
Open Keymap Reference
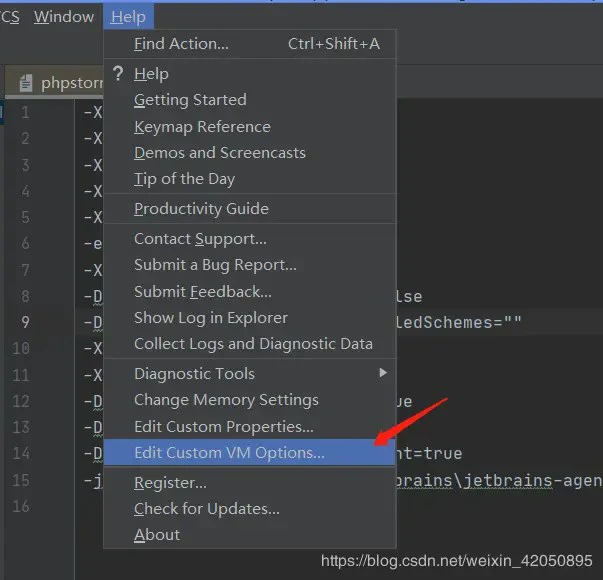tap(202, 126)
